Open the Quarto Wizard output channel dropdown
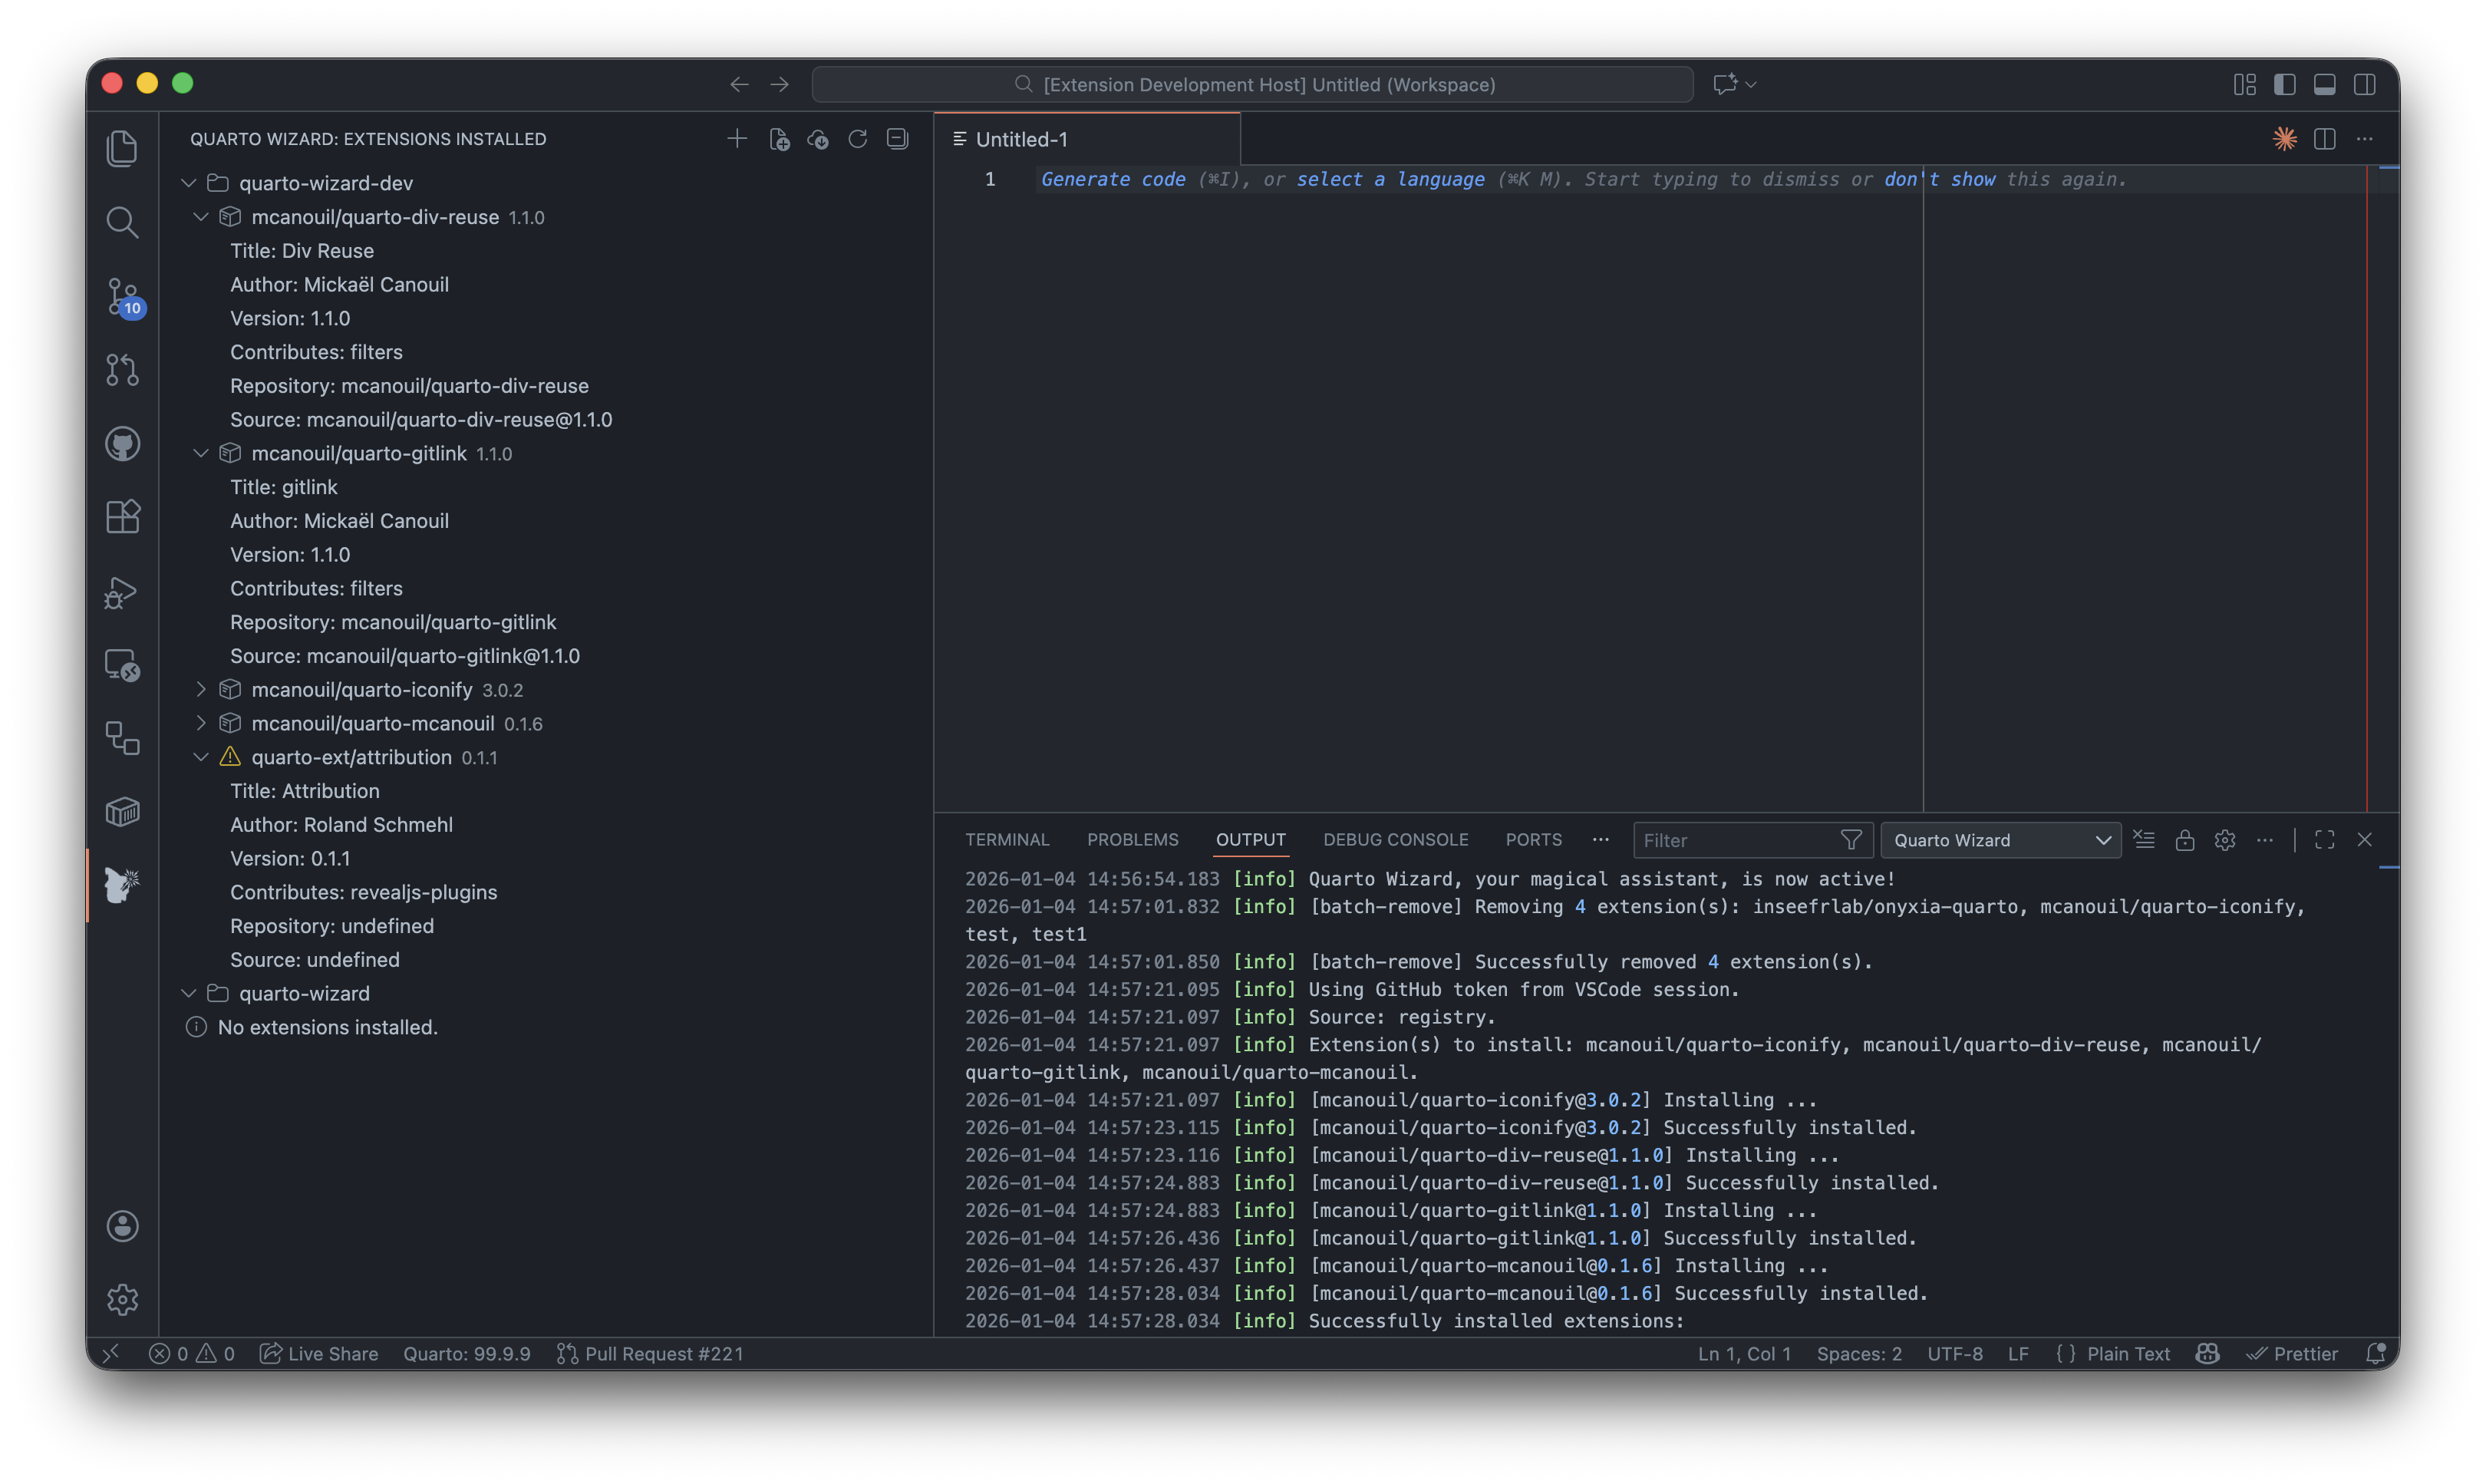 2000,840
